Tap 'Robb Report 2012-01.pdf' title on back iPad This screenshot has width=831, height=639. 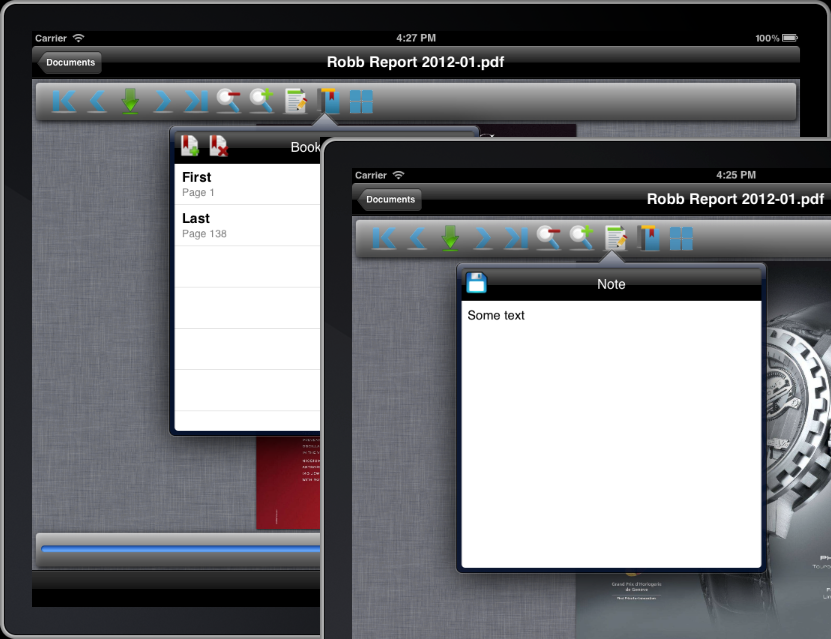pos(416,62)
